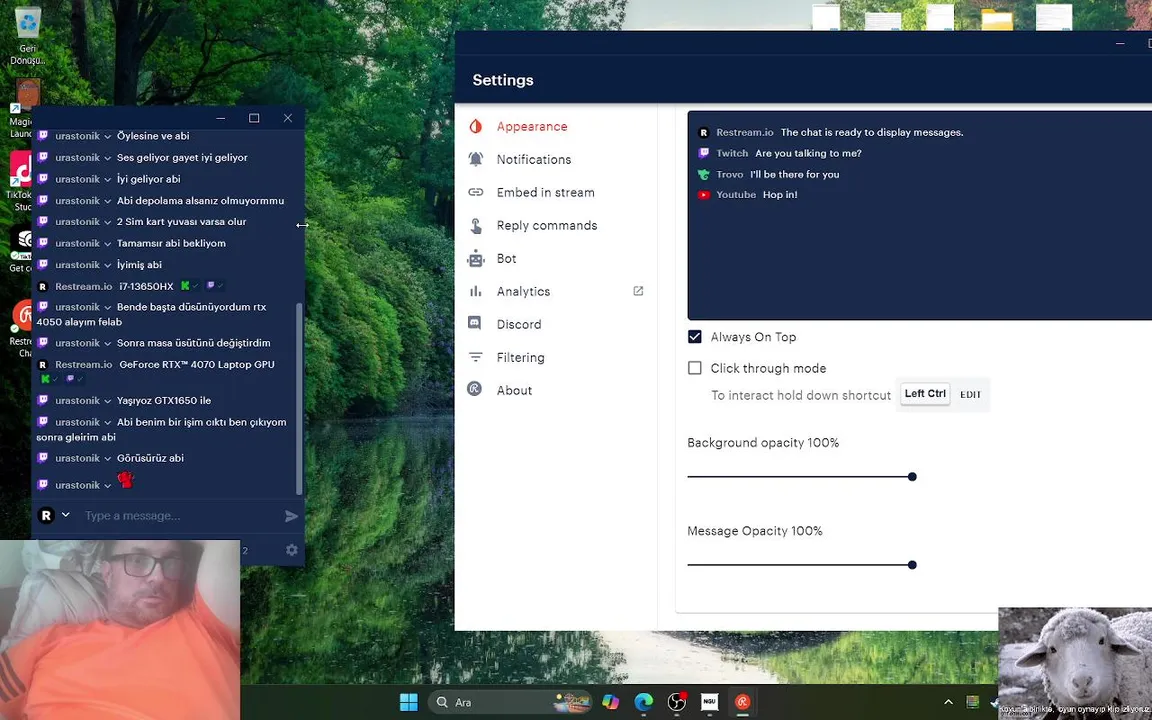
Task: Enable Click through mode checkbox
Action: pos(694,367)
